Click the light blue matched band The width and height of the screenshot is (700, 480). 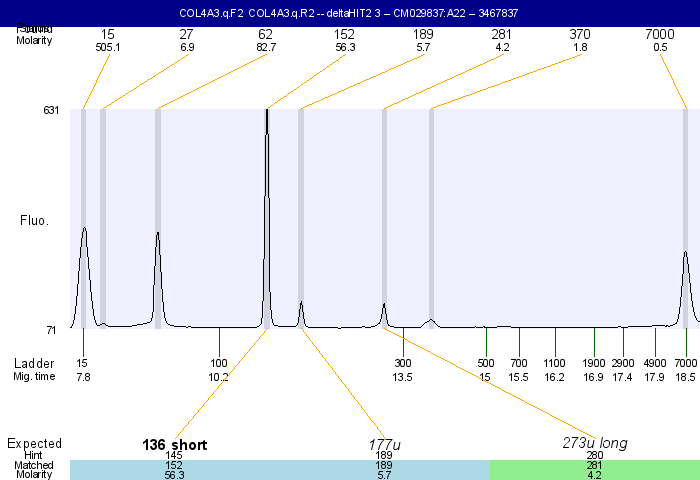280,470
